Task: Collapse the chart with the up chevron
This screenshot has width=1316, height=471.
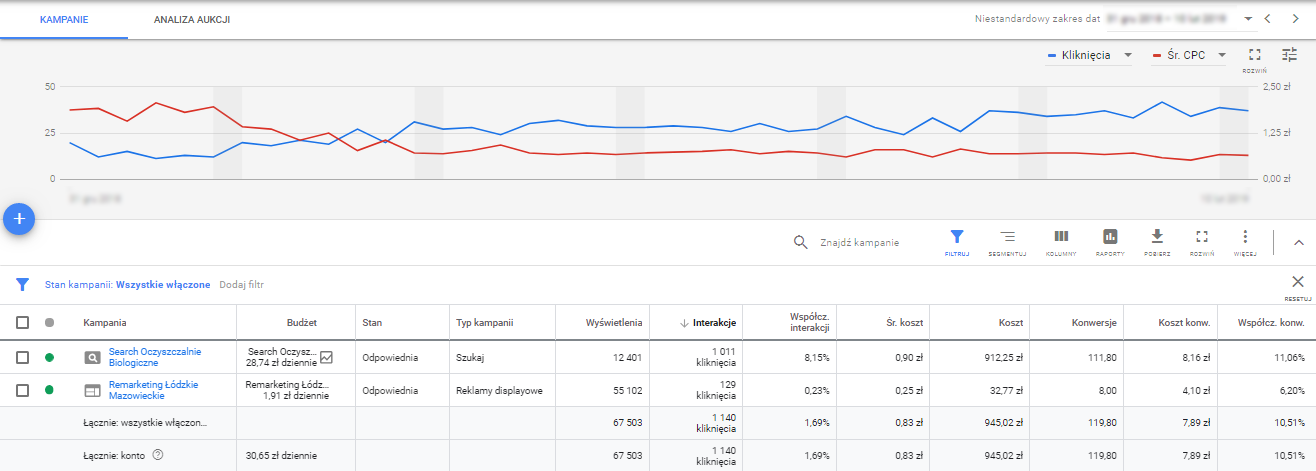Action: coord(1299,242)
